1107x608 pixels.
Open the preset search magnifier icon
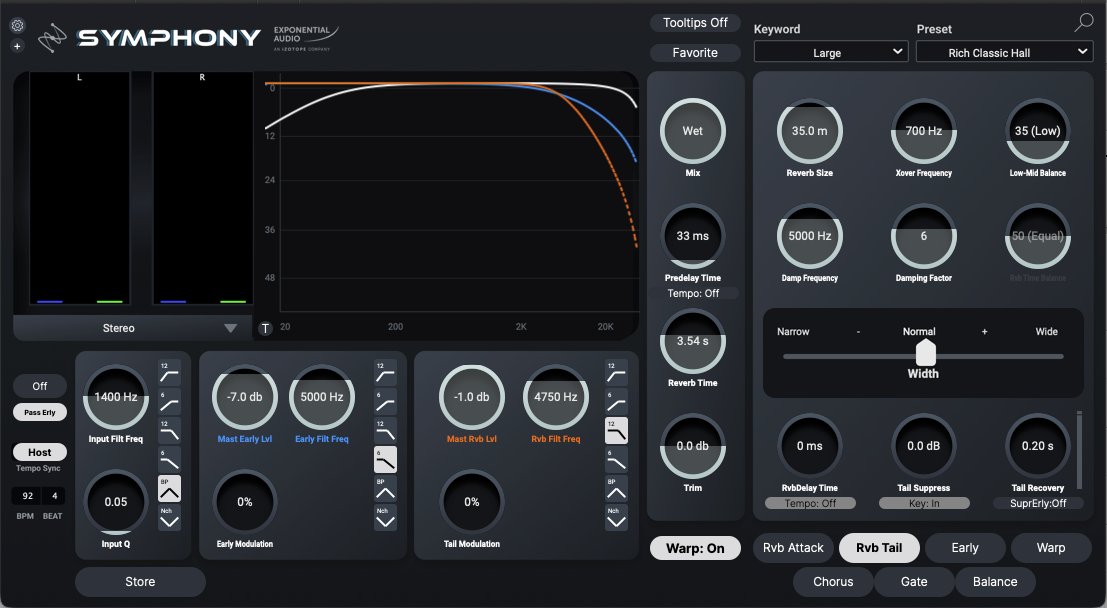click(1083, 23)
